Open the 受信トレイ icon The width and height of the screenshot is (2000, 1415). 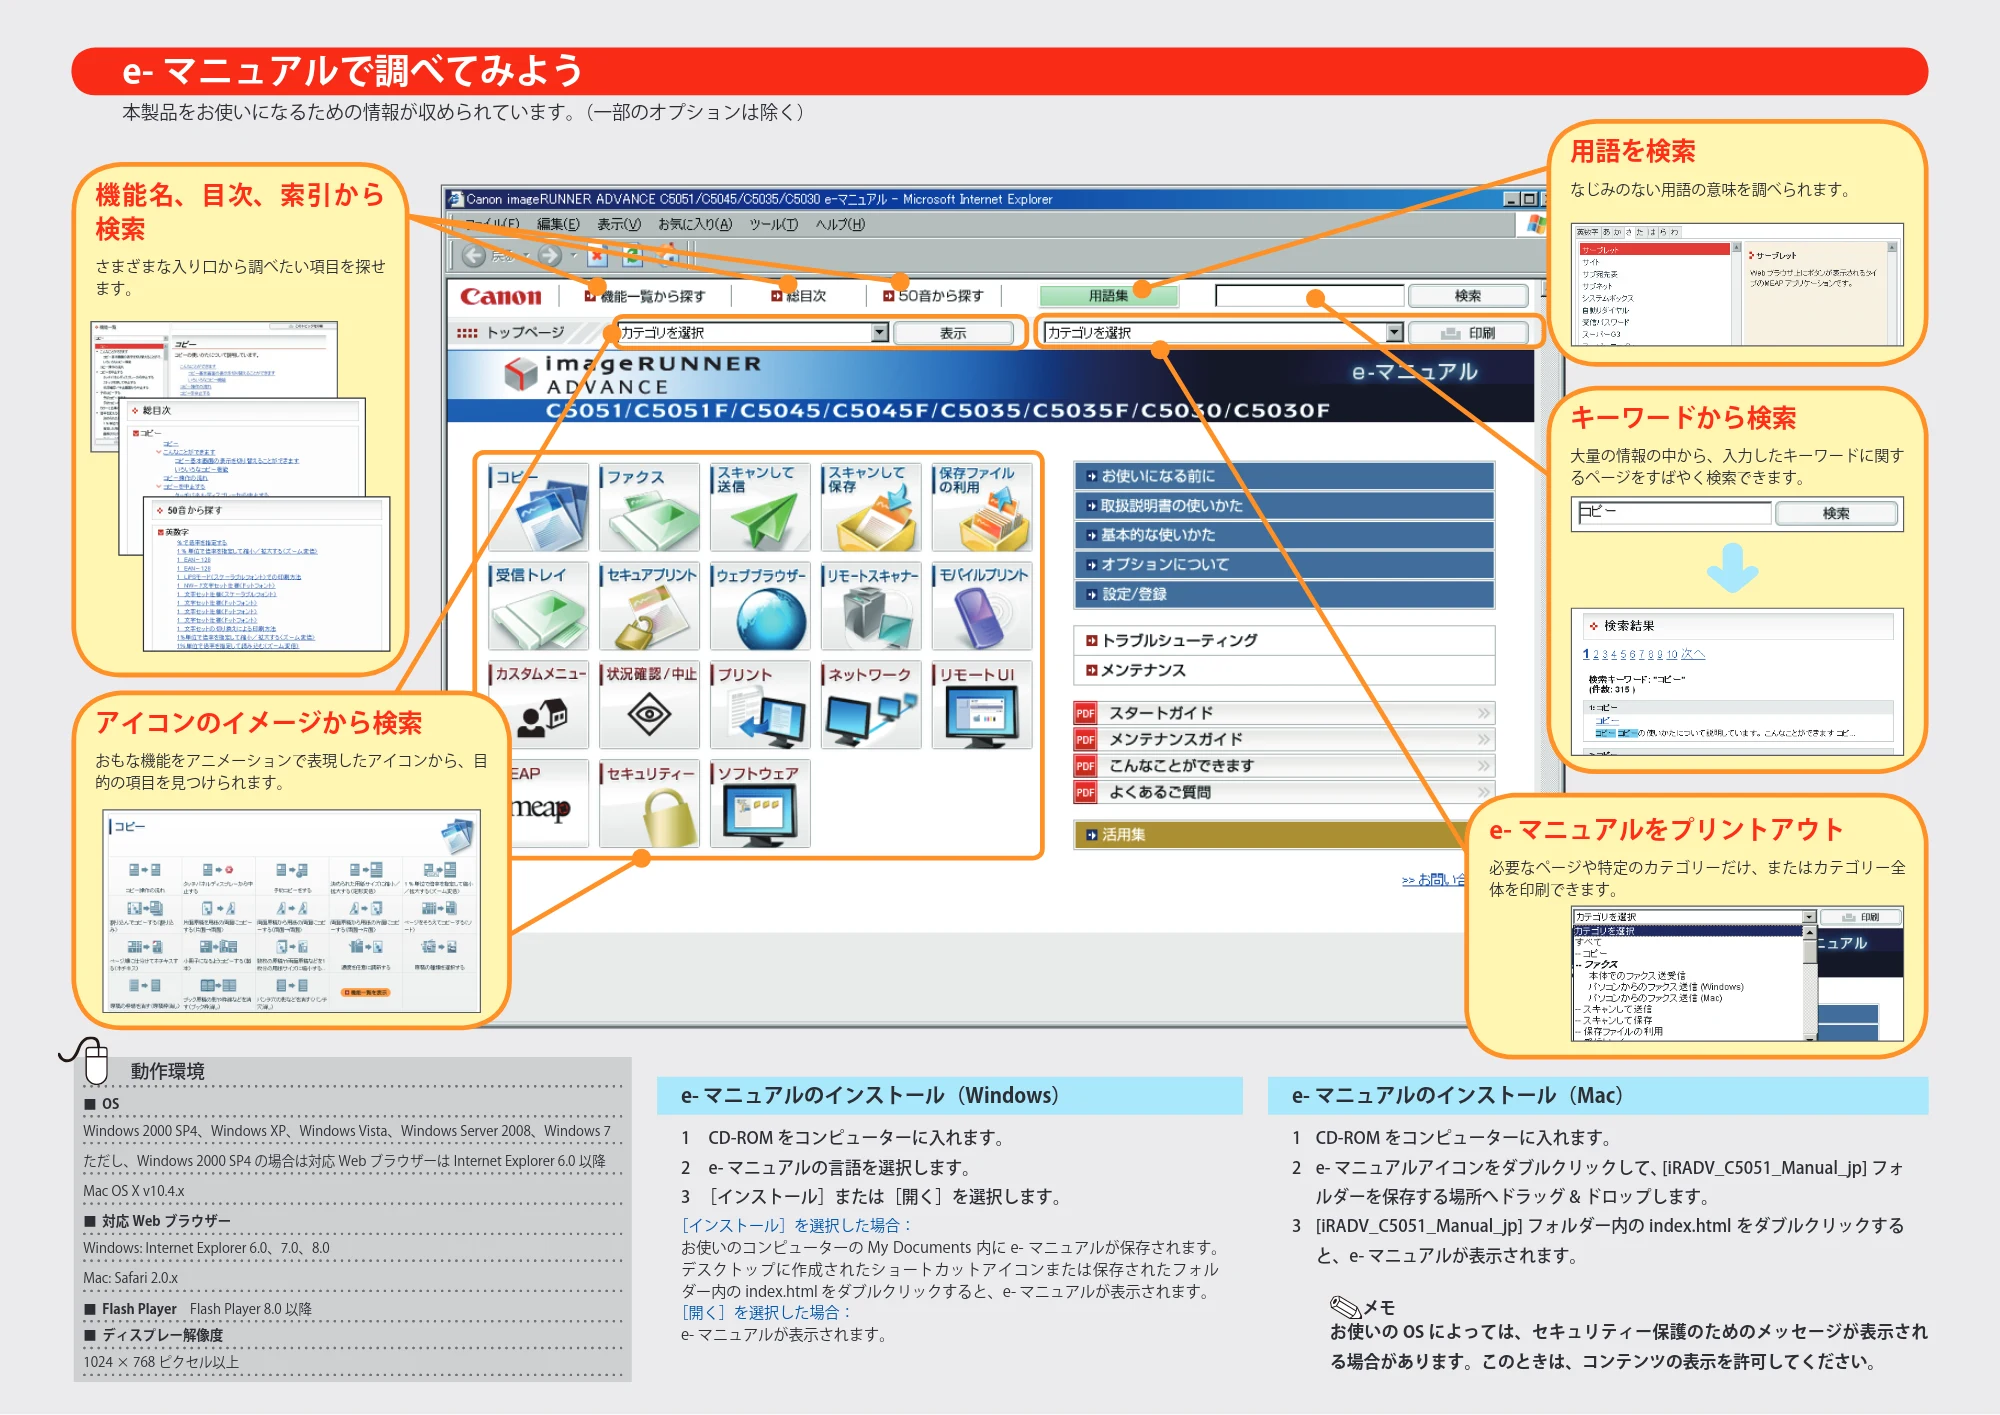click(538, 606)
